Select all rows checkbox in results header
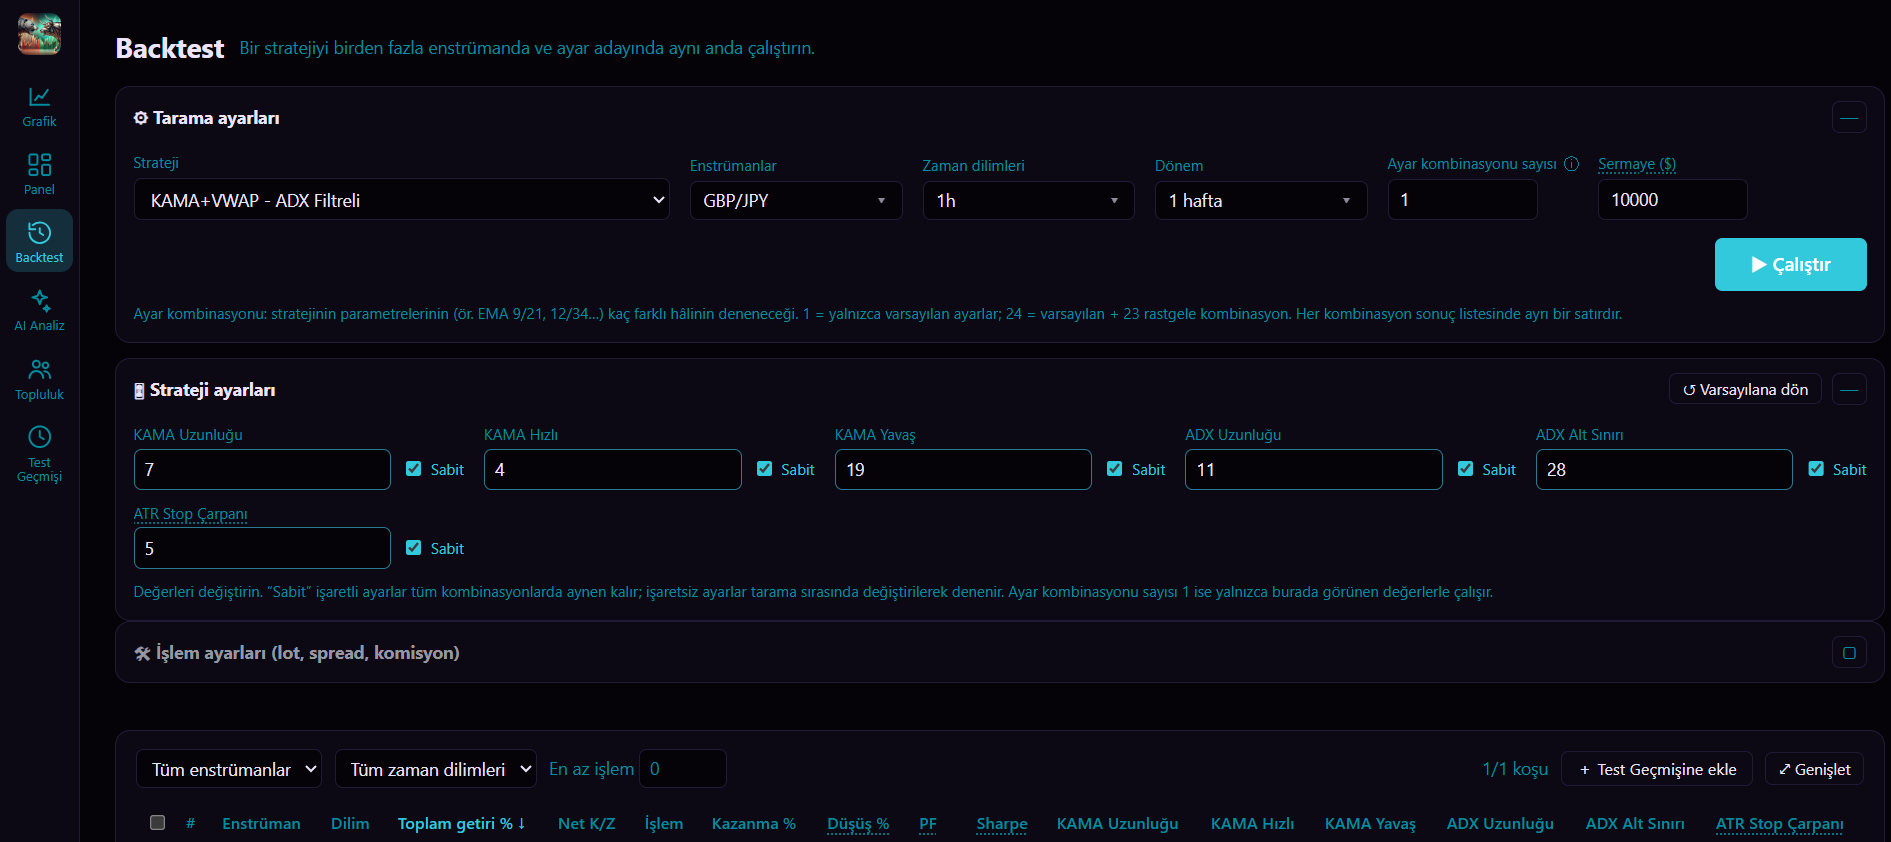This screenshot has width=1891, height=842. click(157, 823)
